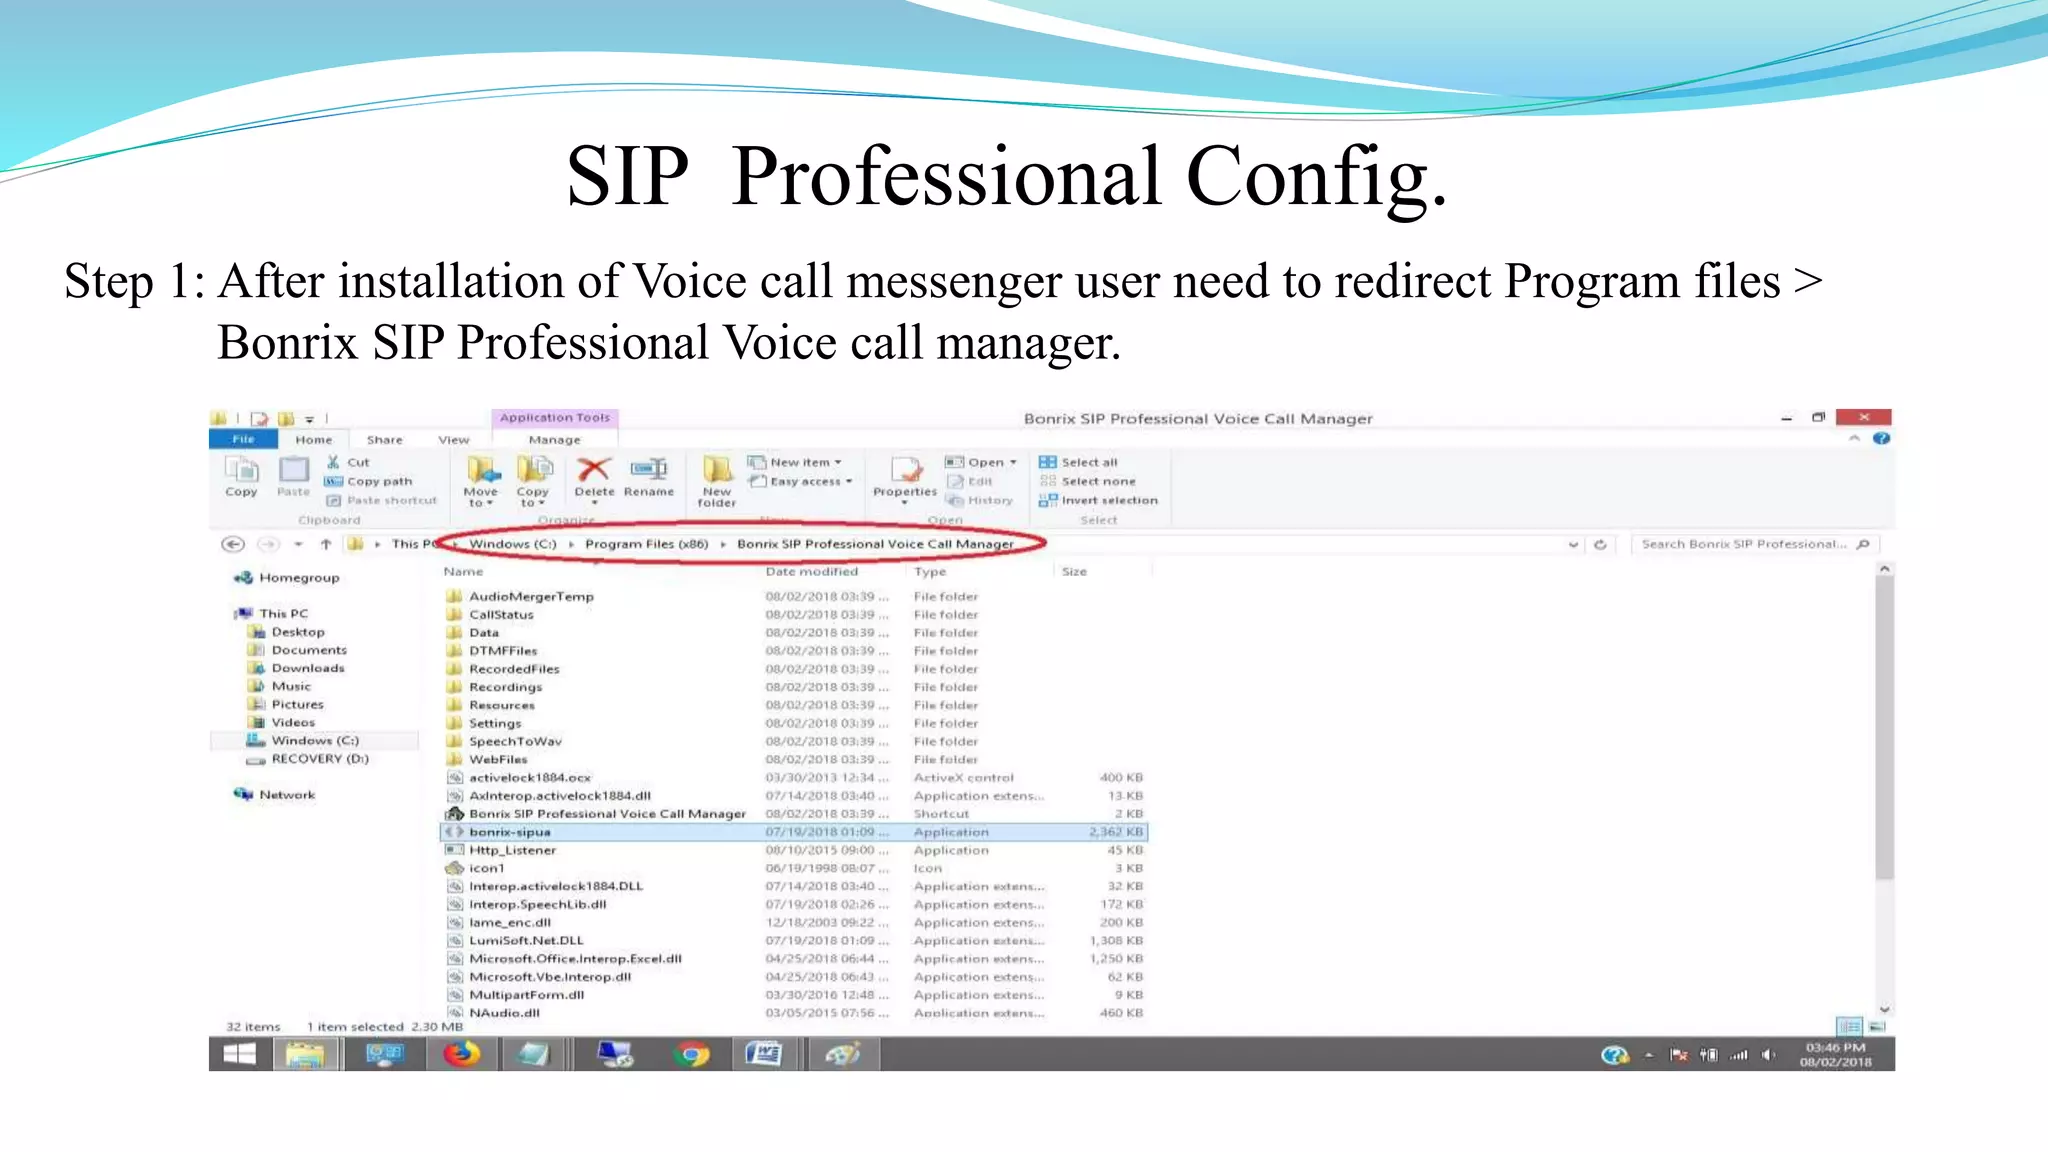Sort by Name column header
Image resolution: width=2048 pixels, height=1152 pixels.
click(x=463, y=571)
